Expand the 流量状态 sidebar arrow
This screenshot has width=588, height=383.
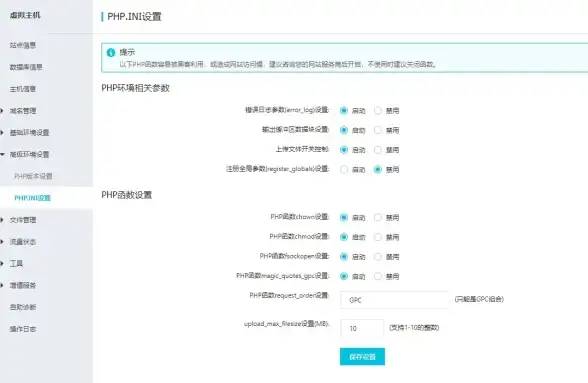[2, 242]
